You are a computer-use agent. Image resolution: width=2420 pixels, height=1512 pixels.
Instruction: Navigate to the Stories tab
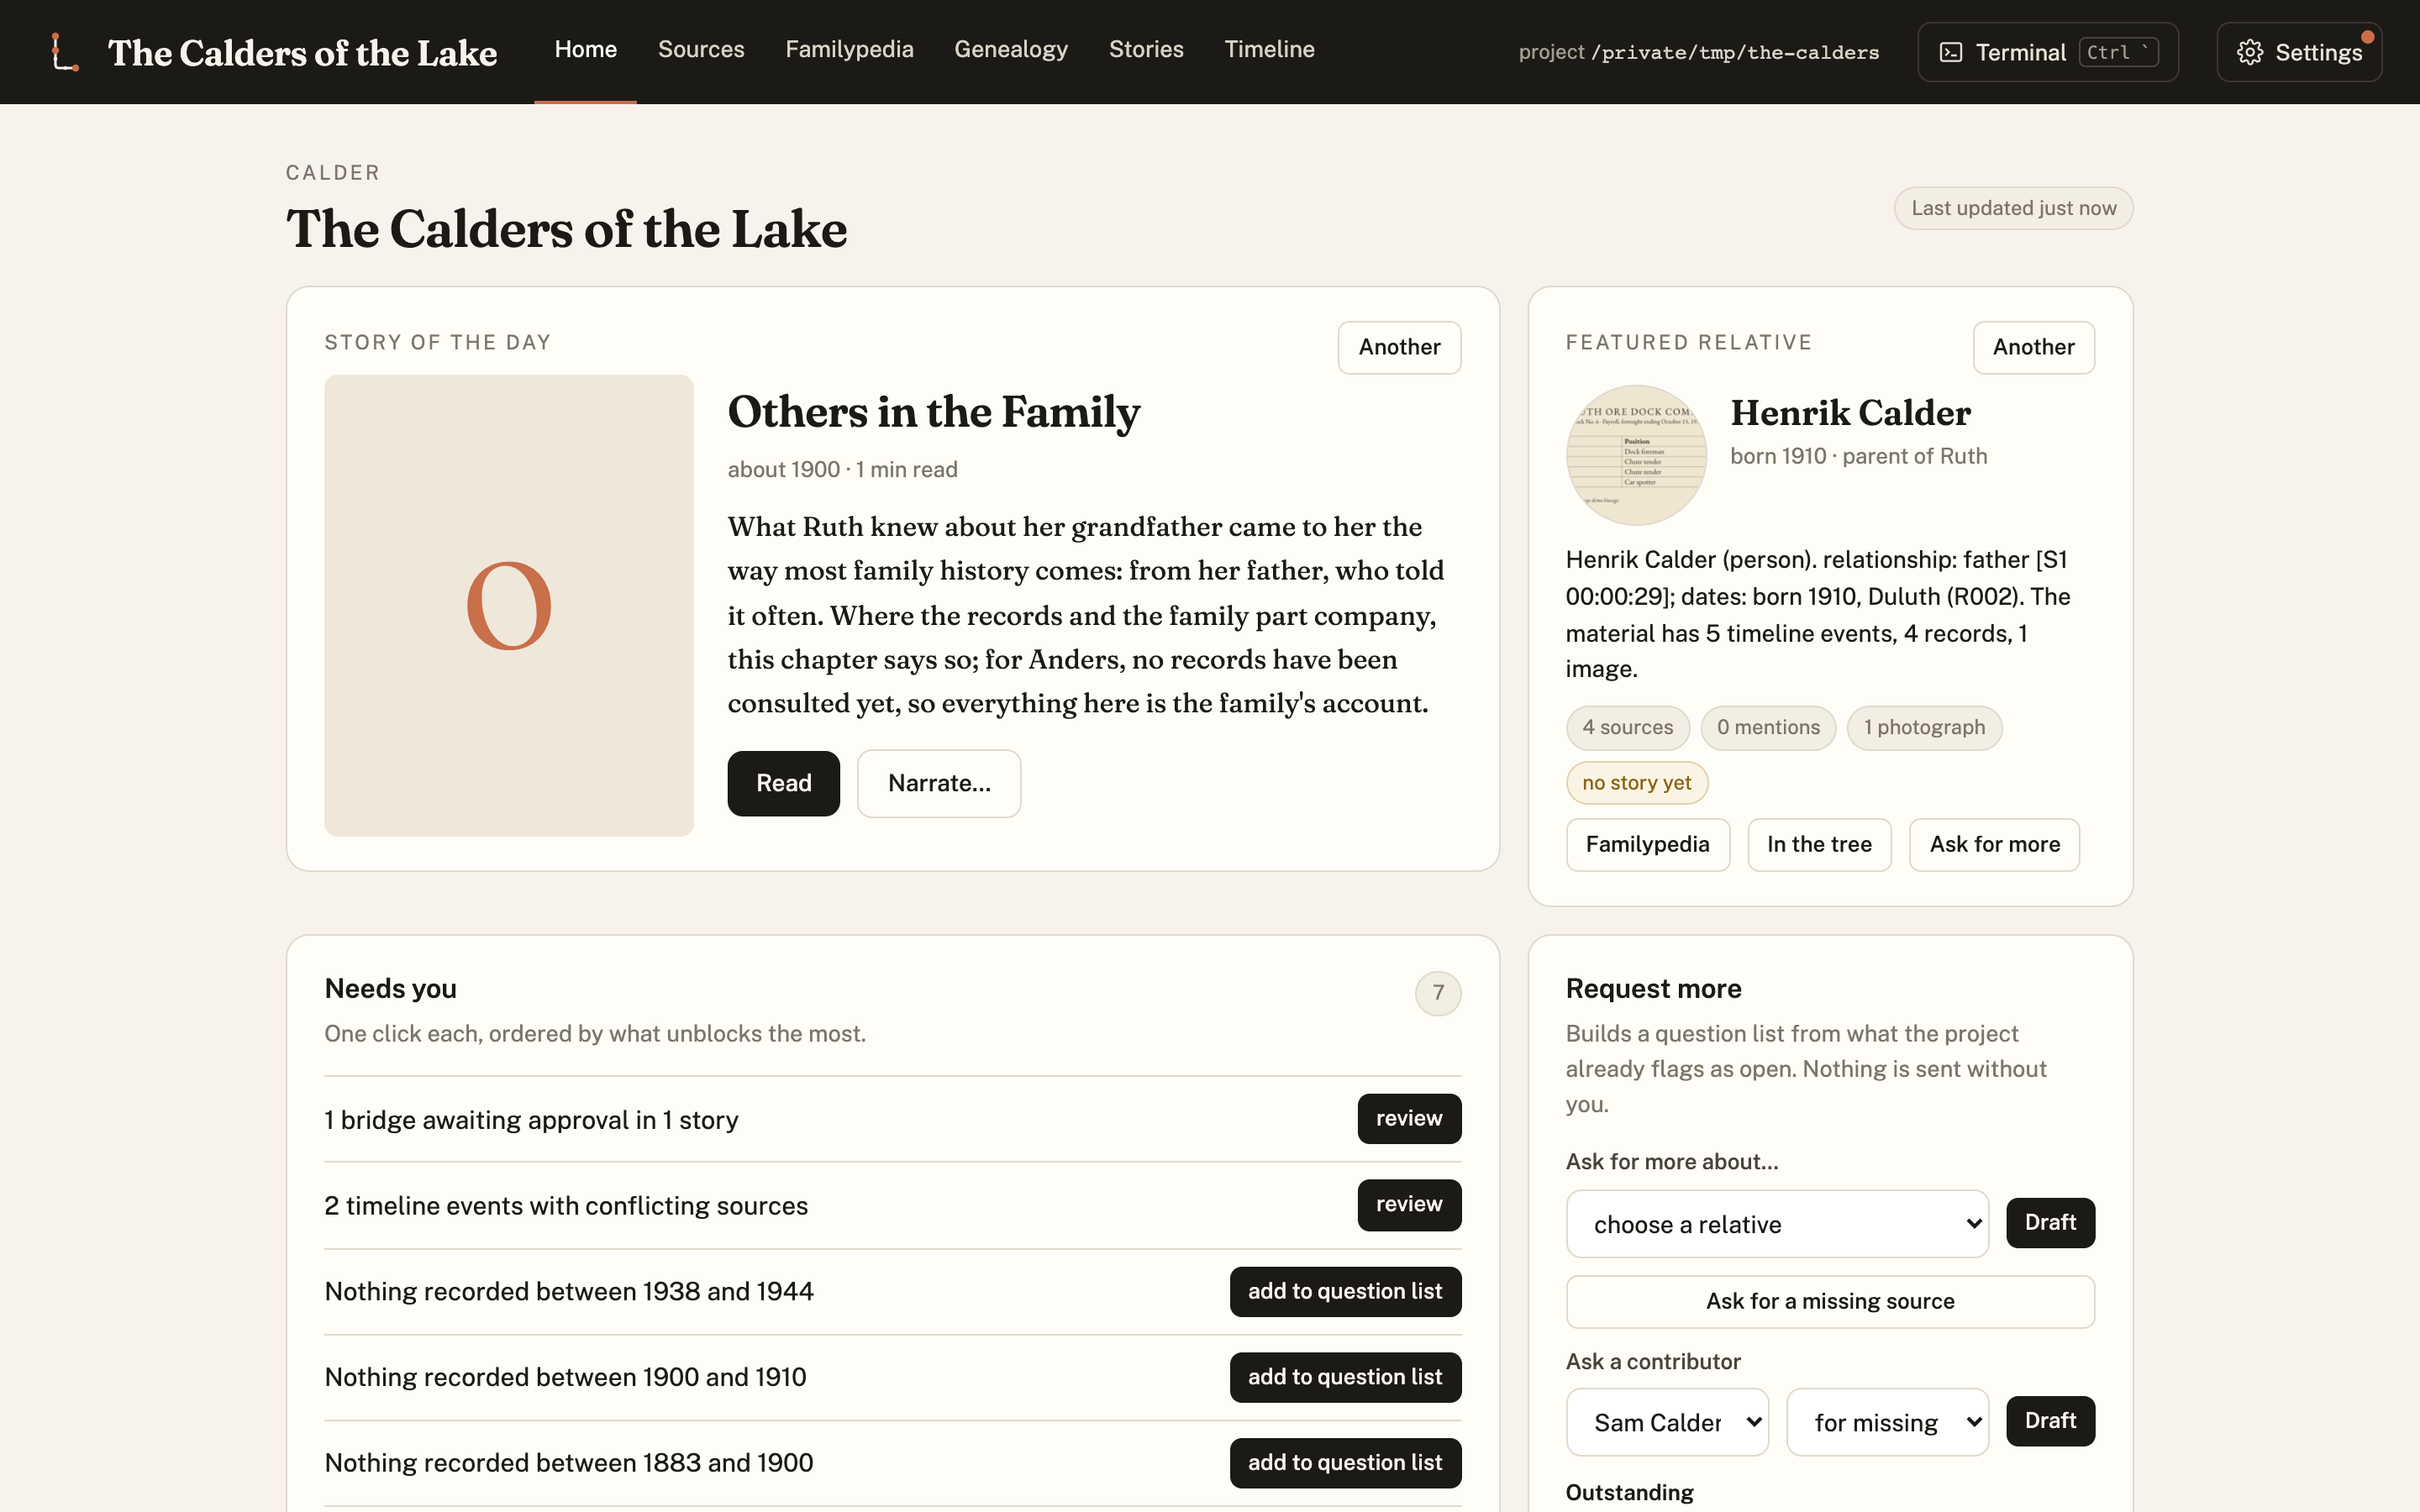click(x=1146, y=49)
